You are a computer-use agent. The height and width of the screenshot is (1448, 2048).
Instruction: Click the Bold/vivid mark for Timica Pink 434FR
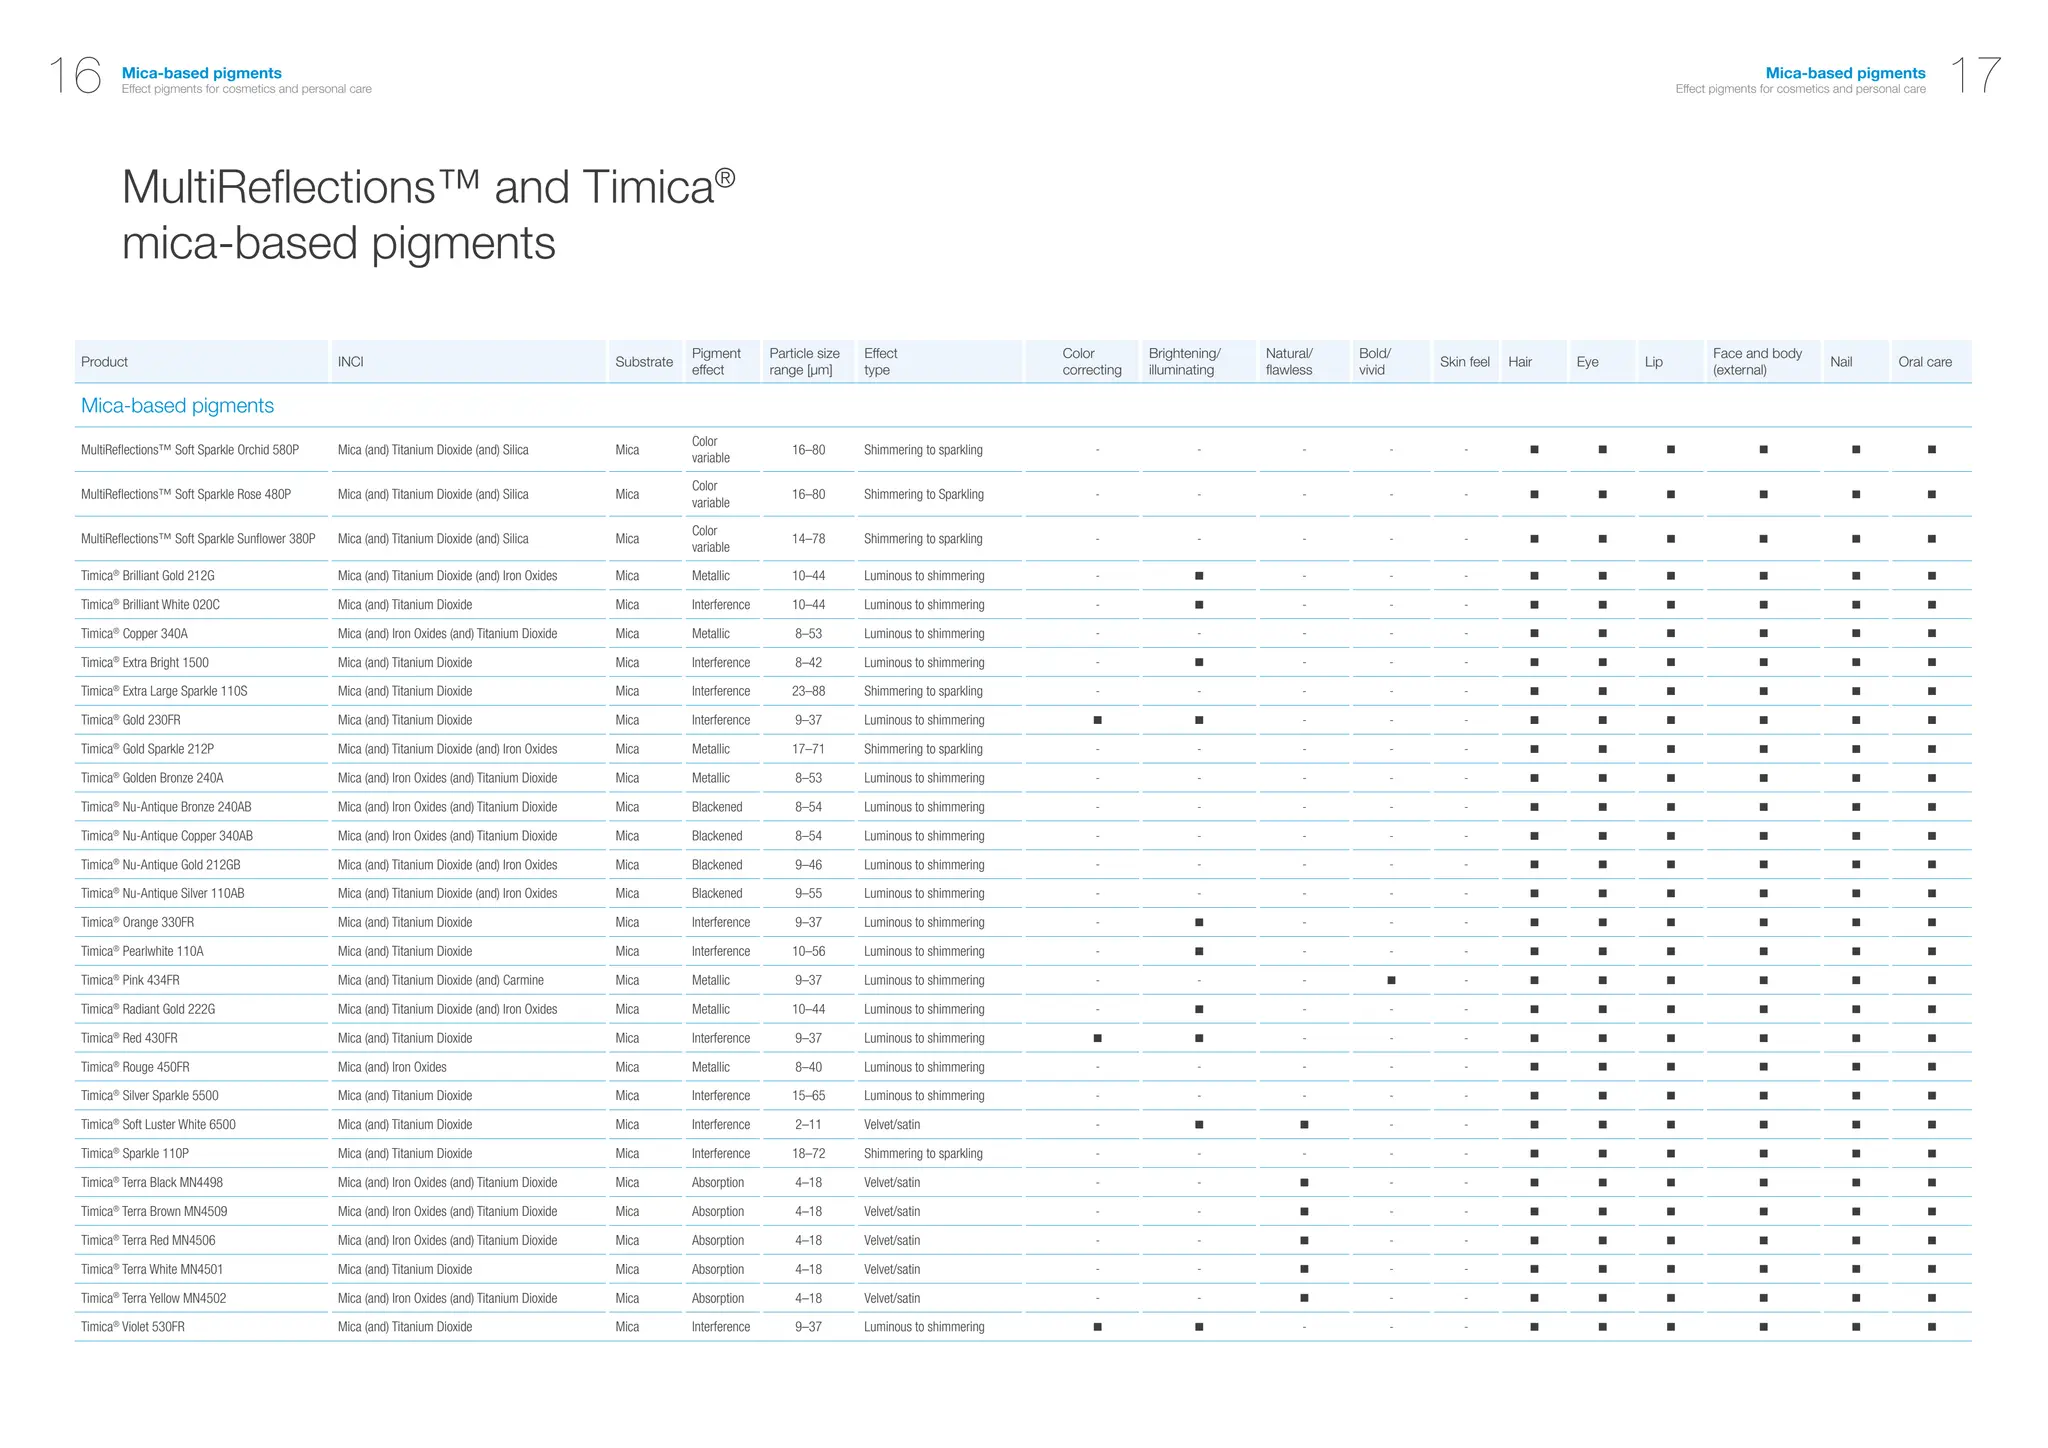click(1391, 981)
